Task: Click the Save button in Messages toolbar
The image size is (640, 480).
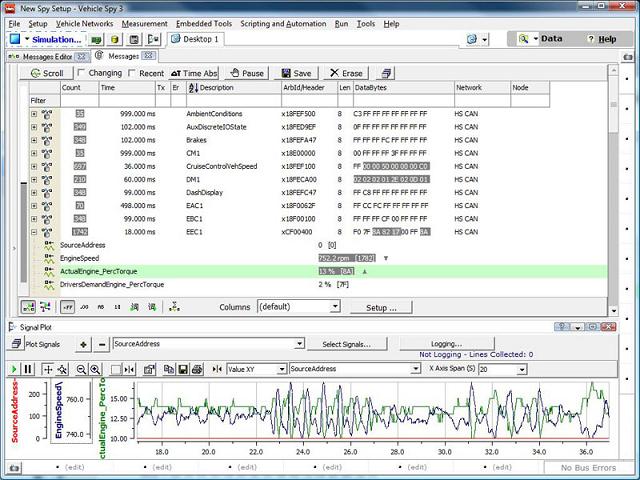Action: [x=295, y=73]
